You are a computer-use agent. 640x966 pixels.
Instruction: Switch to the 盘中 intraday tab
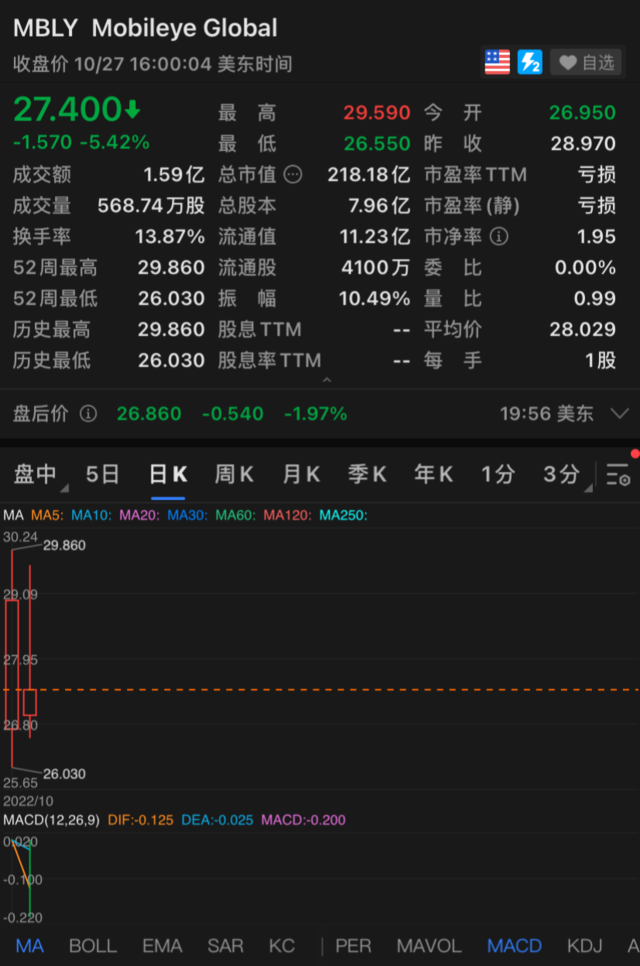coord(35,474)
